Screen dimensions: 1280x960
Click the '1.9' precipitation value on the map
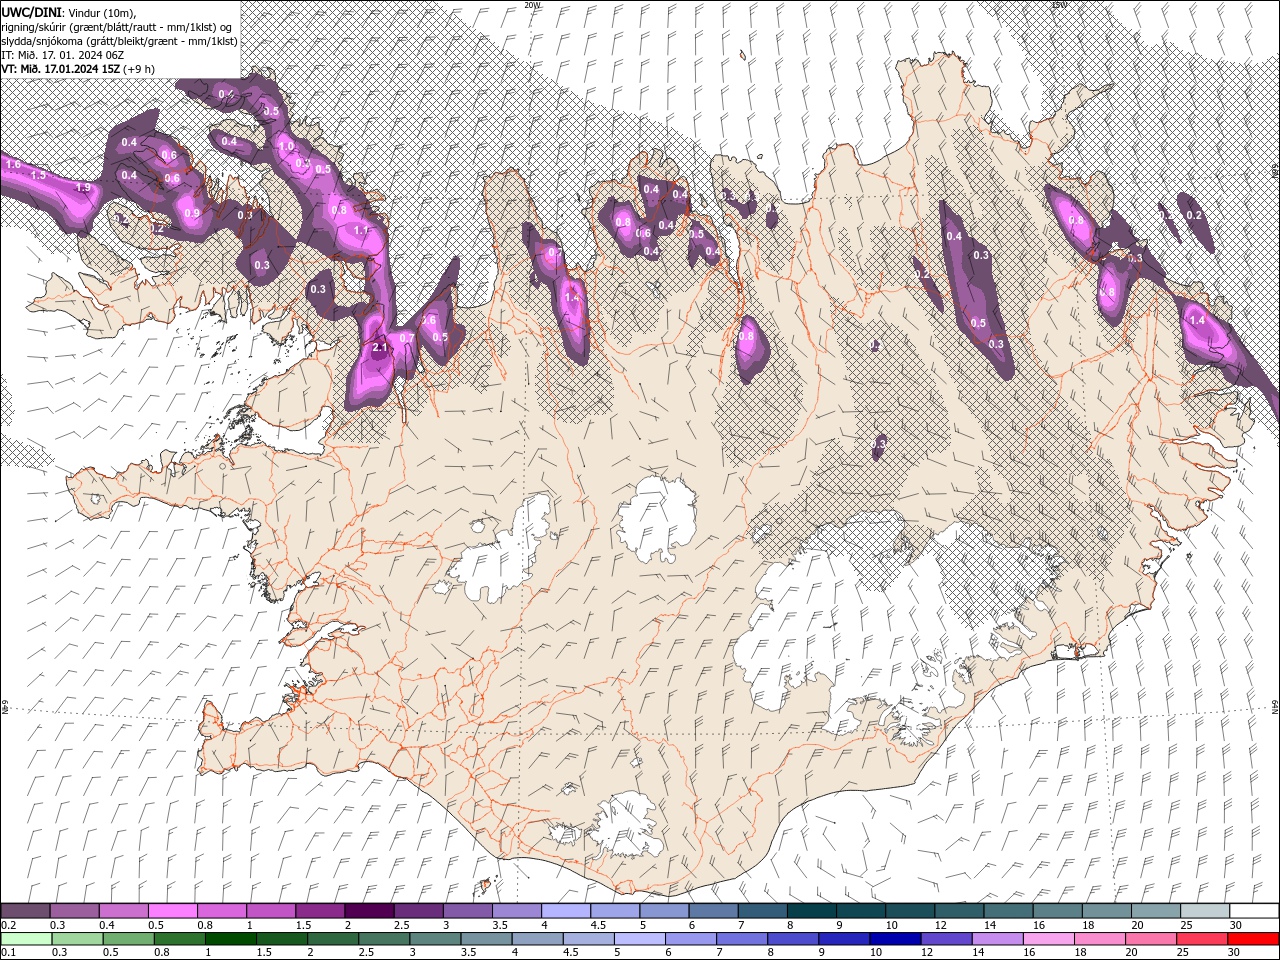(84, 187)
